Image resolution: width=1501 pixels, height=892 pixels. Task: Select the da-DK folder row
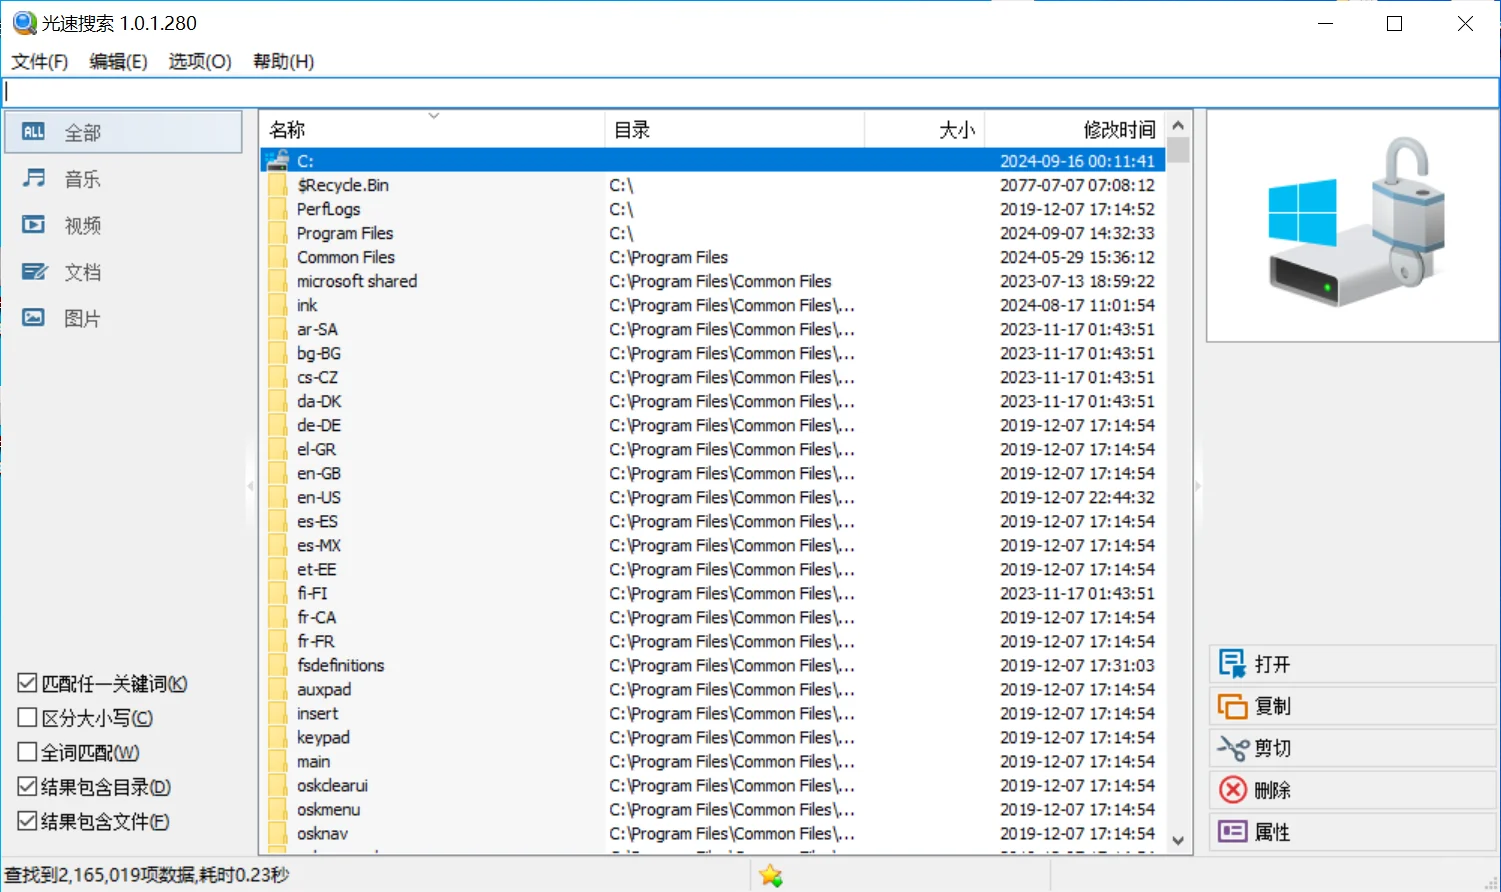pyautogui.click(x=713, y=401)
